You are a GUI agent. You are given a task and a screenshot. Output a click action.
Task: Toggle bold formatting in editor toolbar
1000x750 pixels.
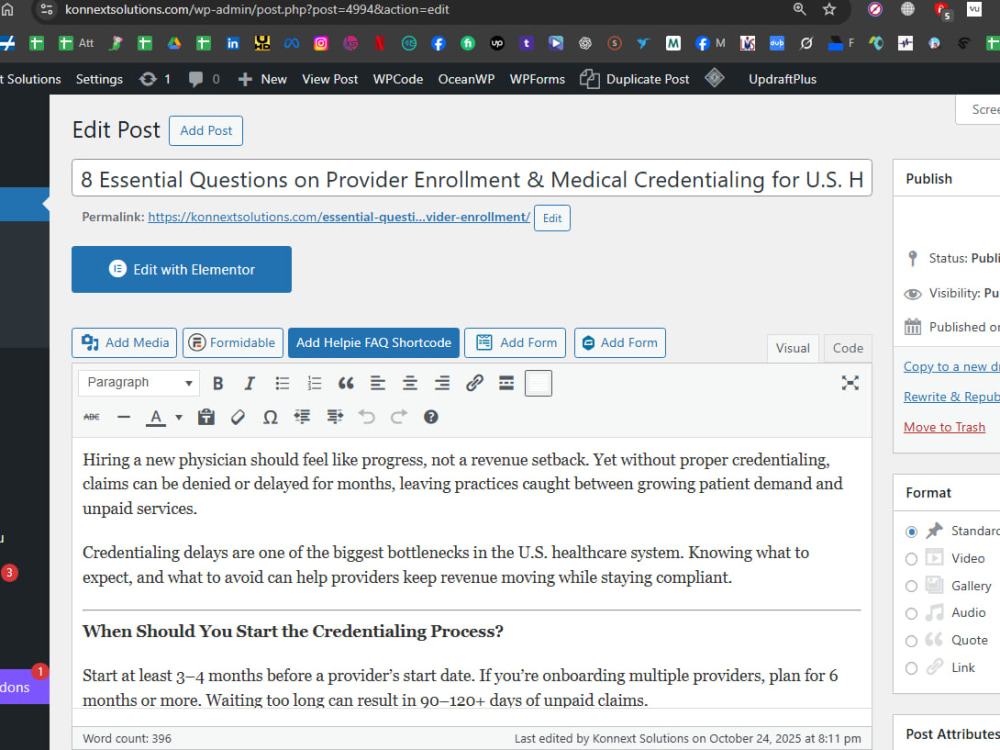click(217, 383)
